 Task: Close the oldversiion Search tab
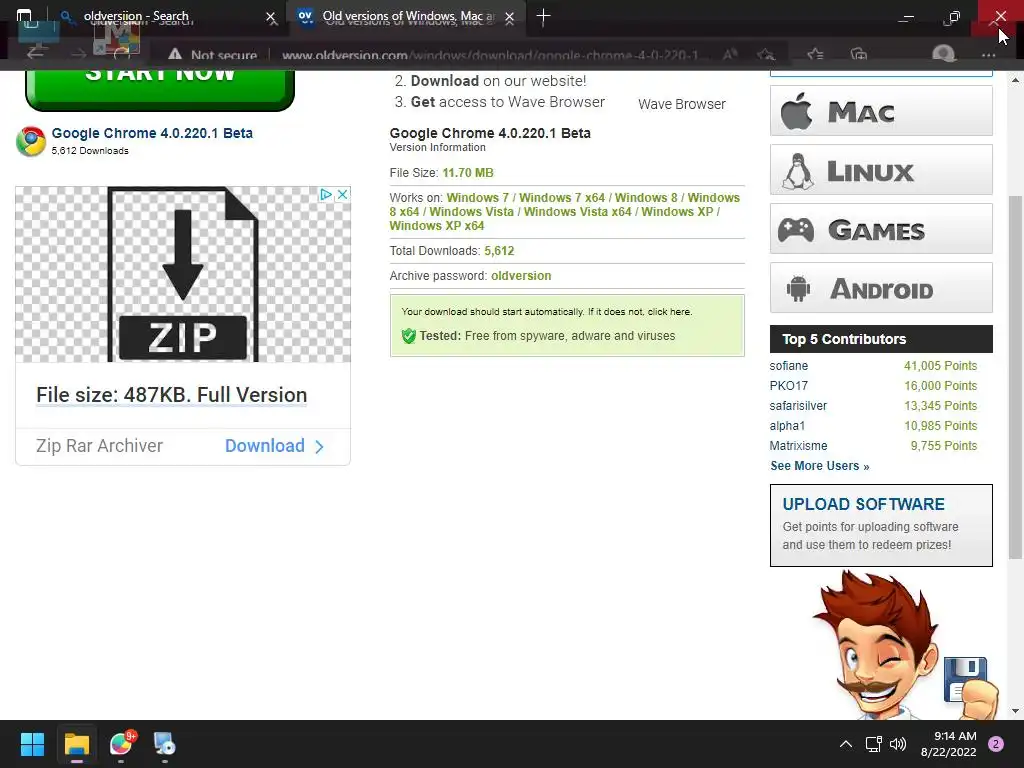tap(271, 18)
